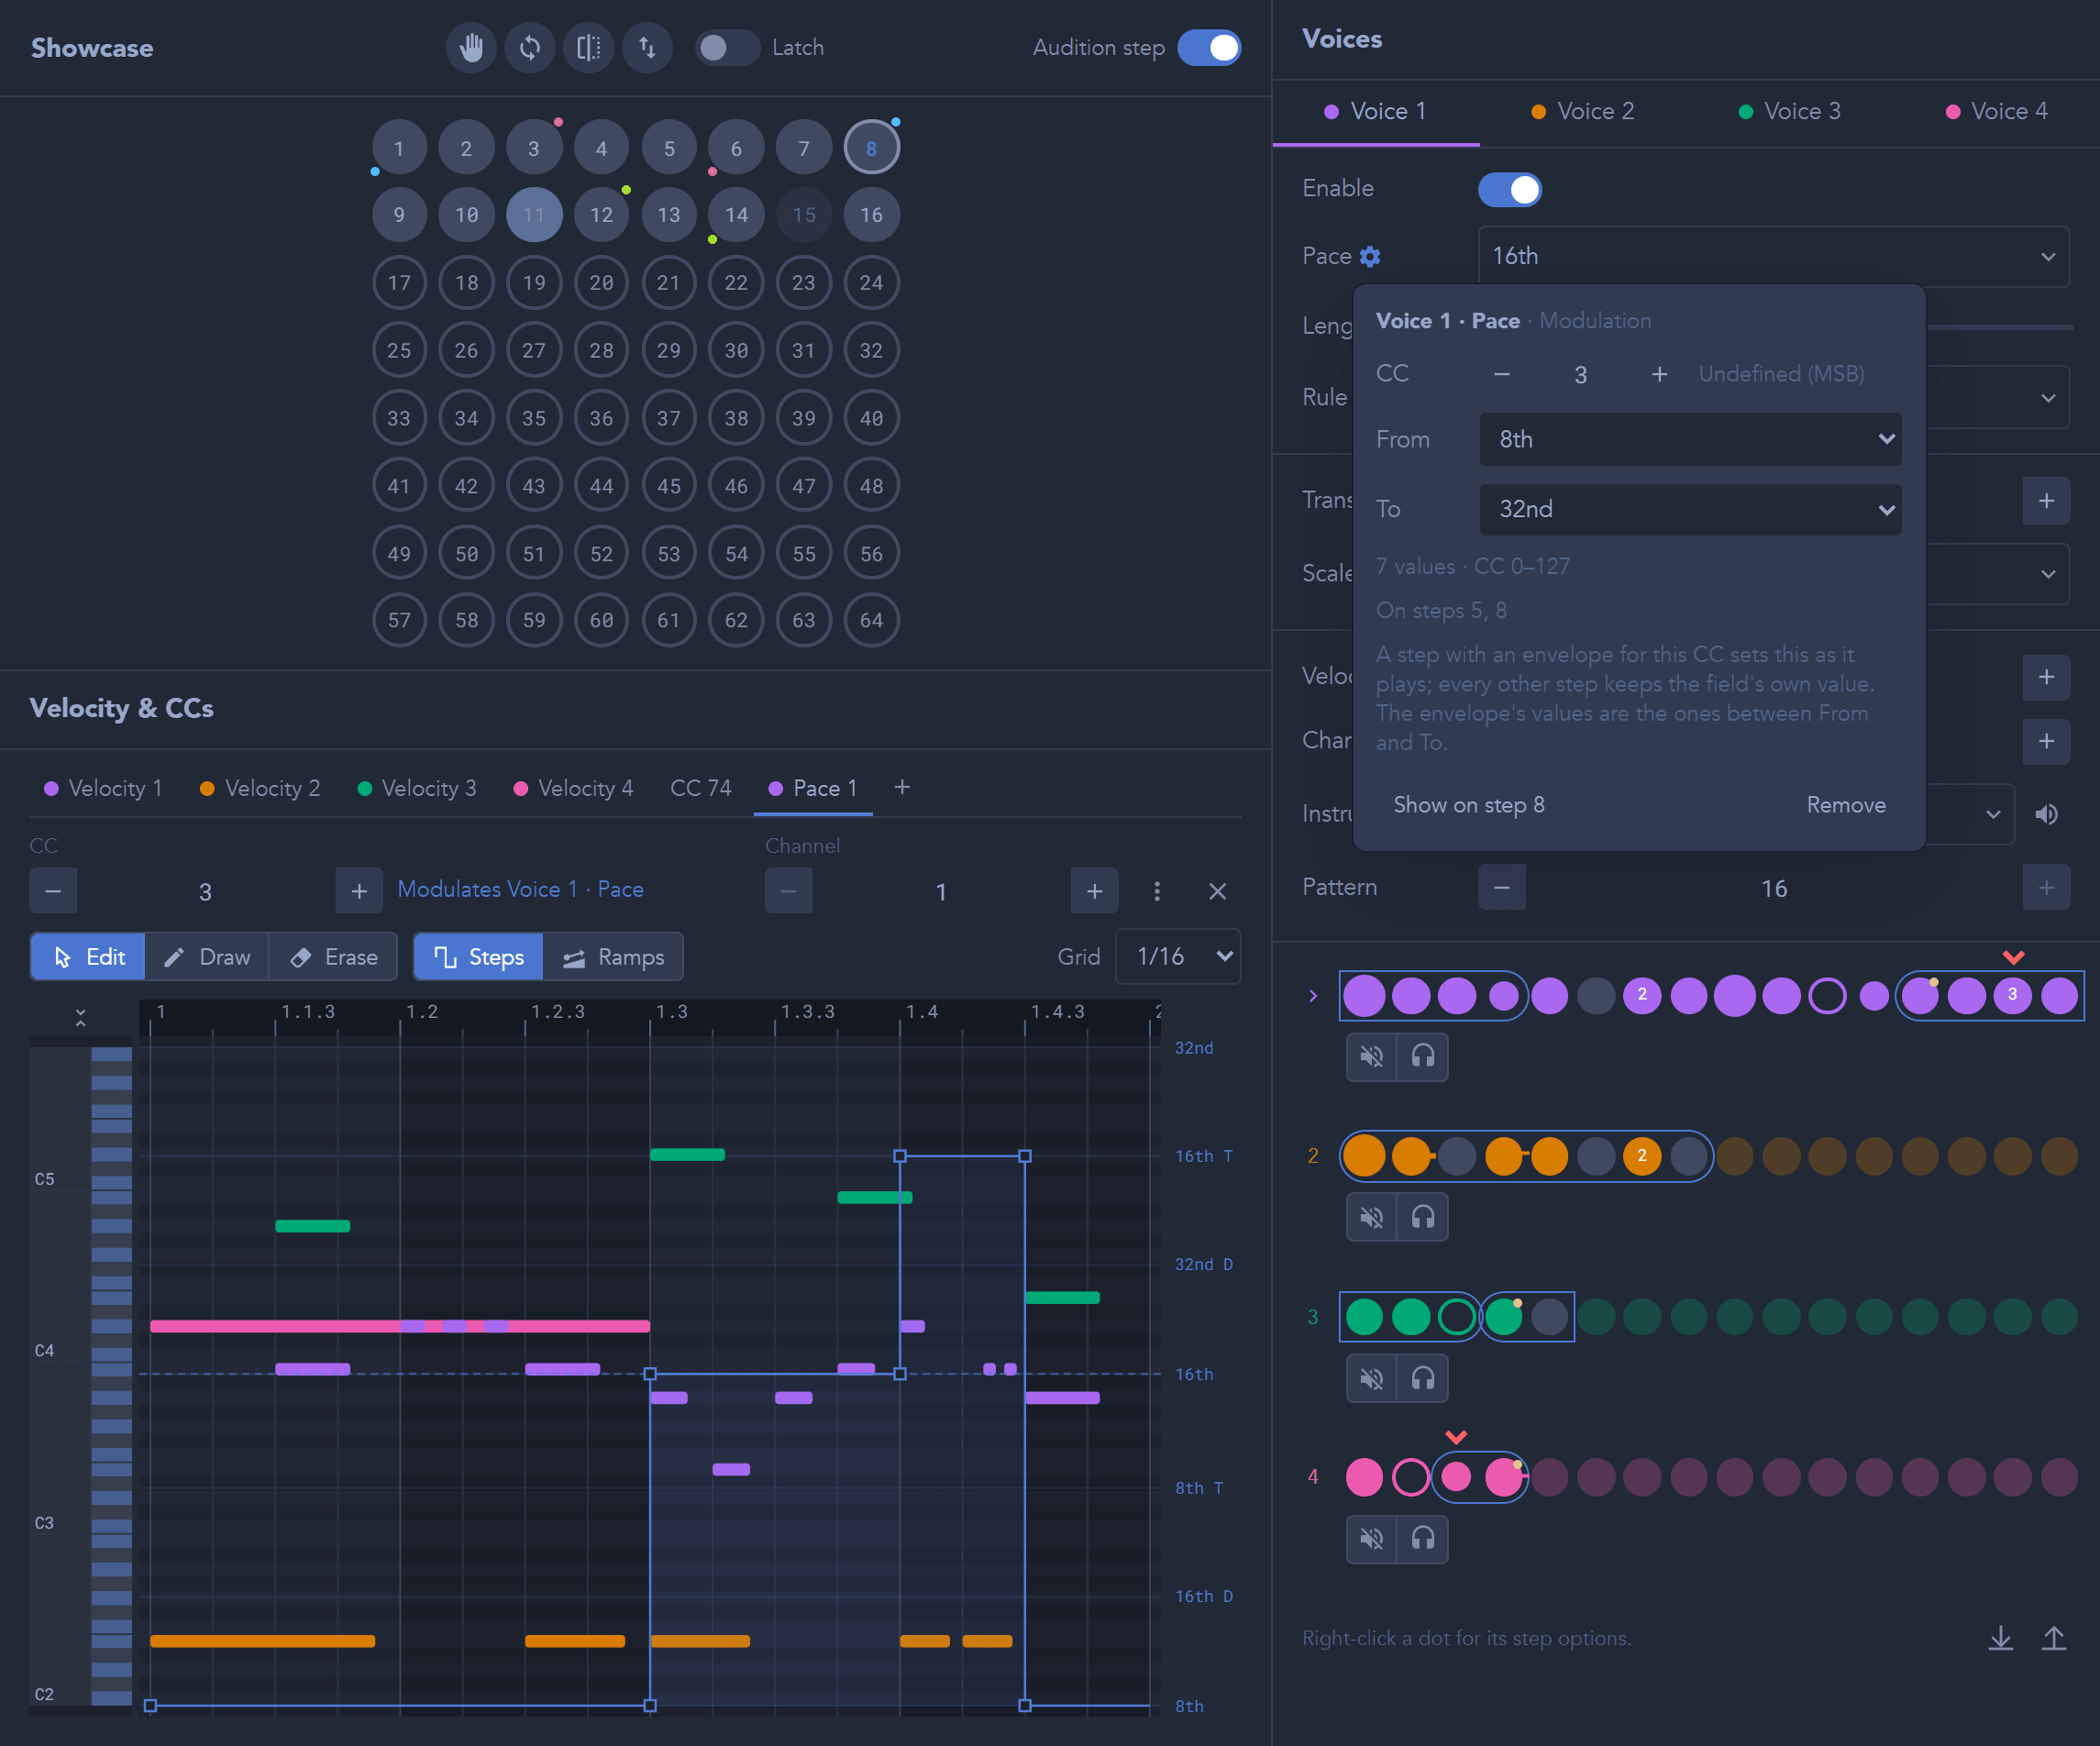Click the mirror/flip icon in Showcase header

point(589,48)
